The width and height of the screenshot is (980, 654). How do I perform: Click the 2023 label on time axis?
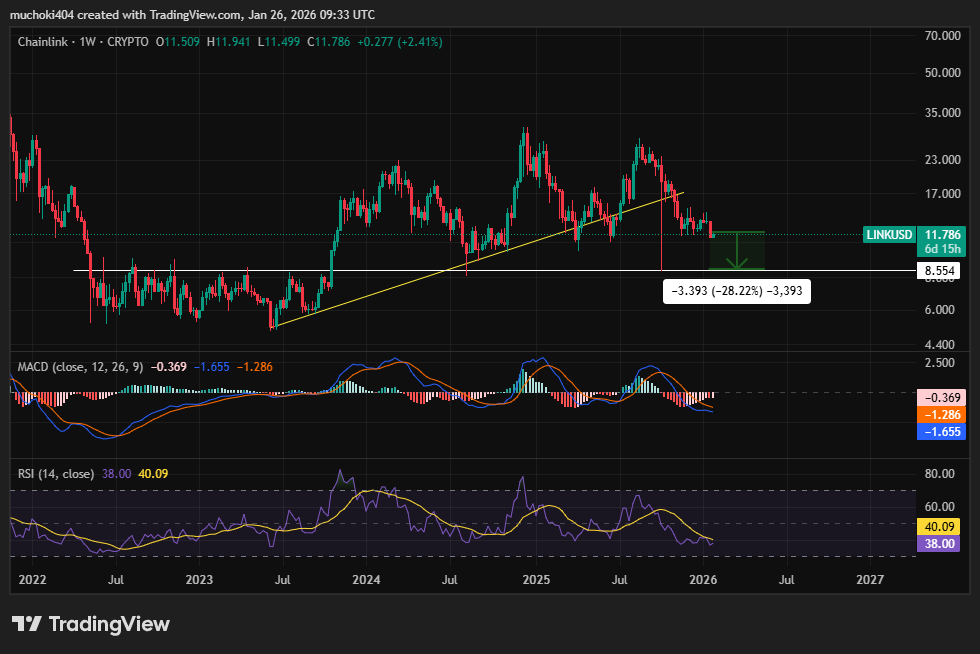click(199, 579)
